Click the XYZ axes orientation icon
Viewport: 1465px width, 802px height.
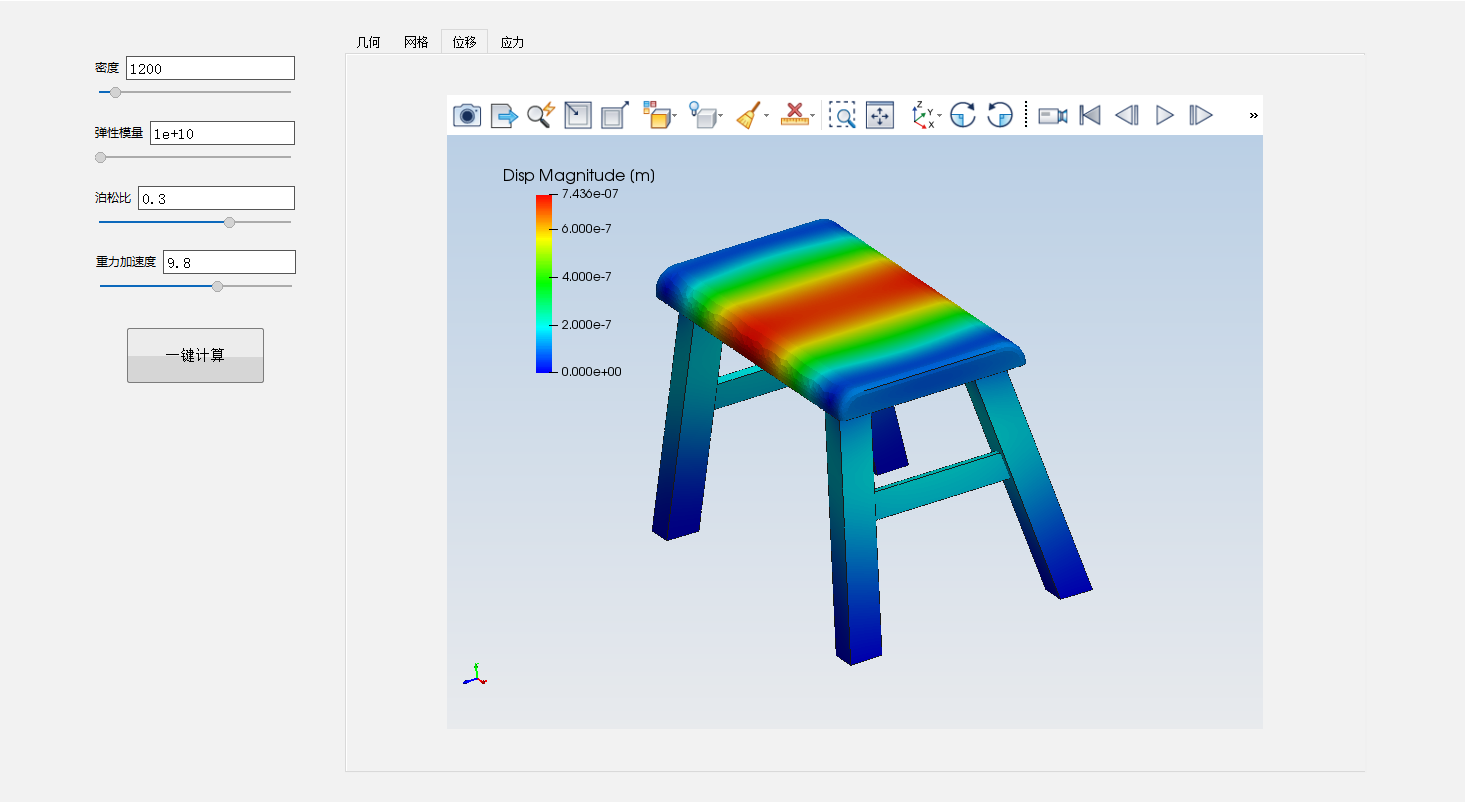coord(923,115)
